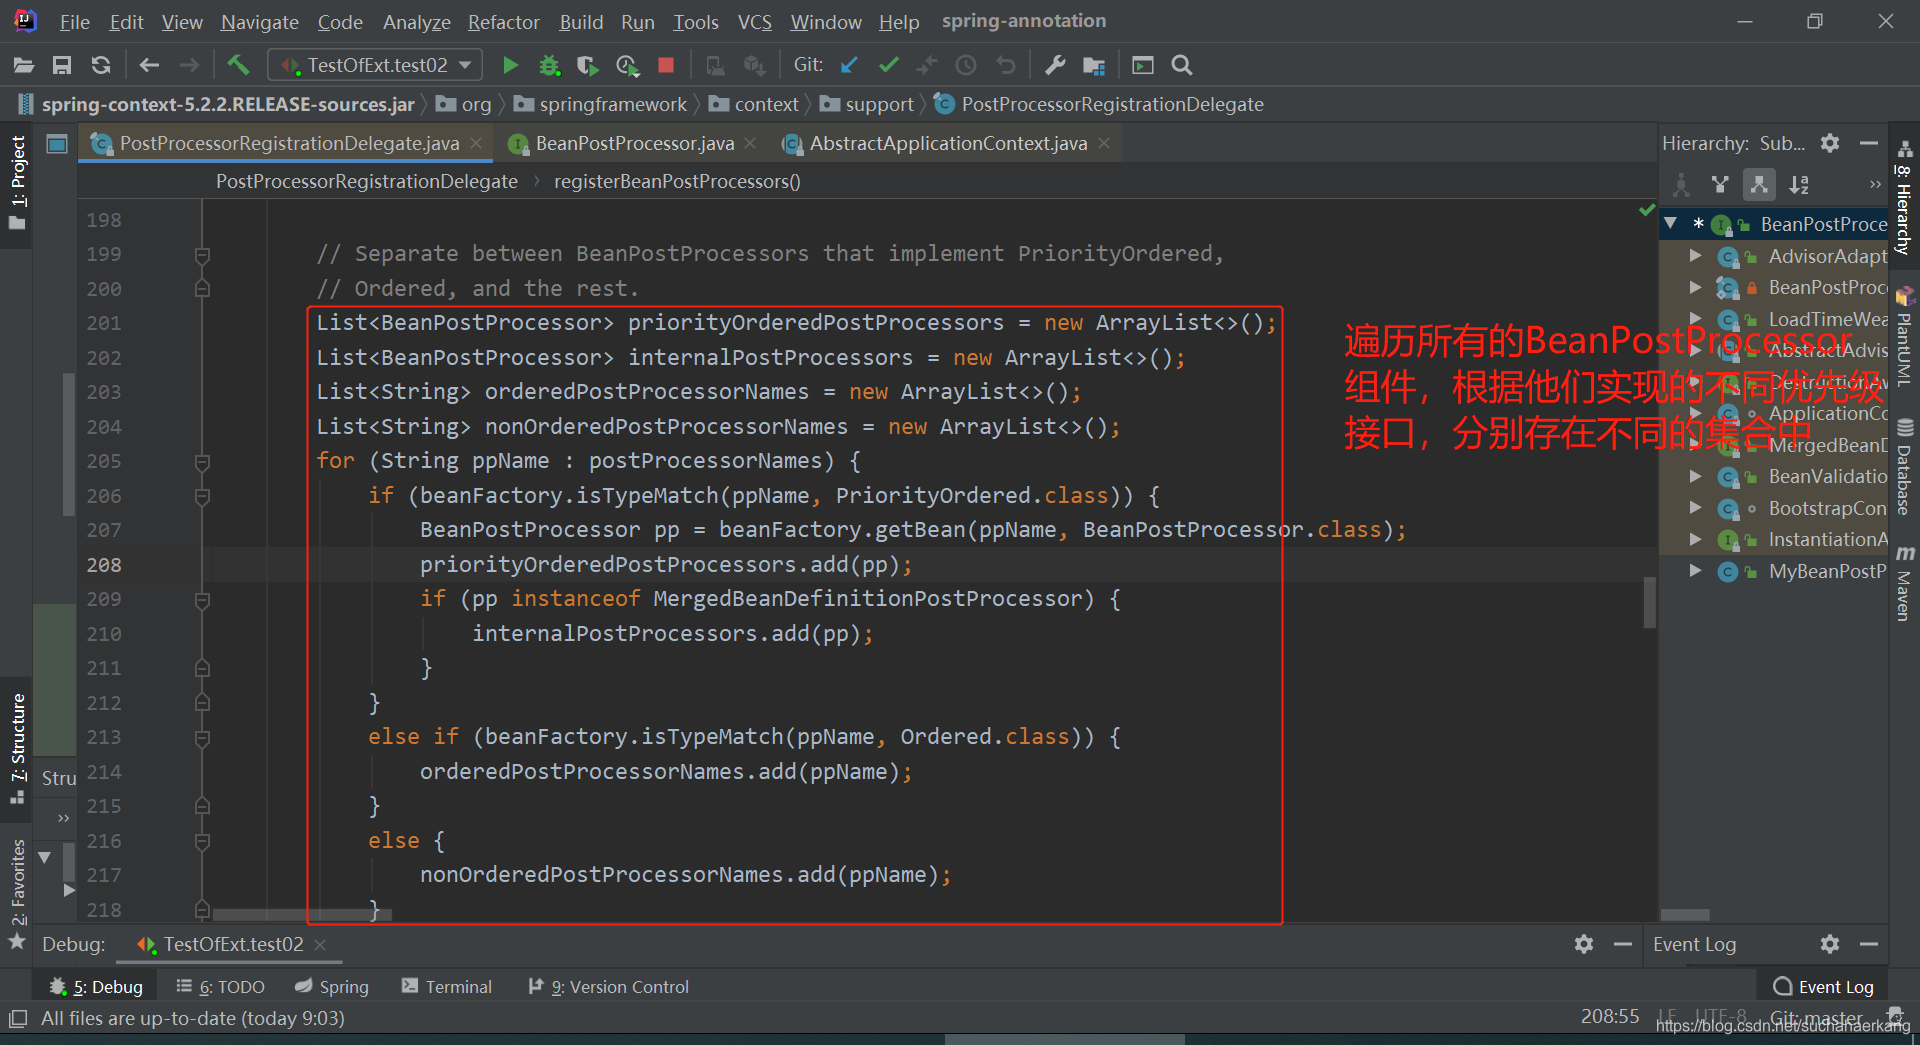Expand the AdvisorAdapt hierarchy node

pos(1696,256)
